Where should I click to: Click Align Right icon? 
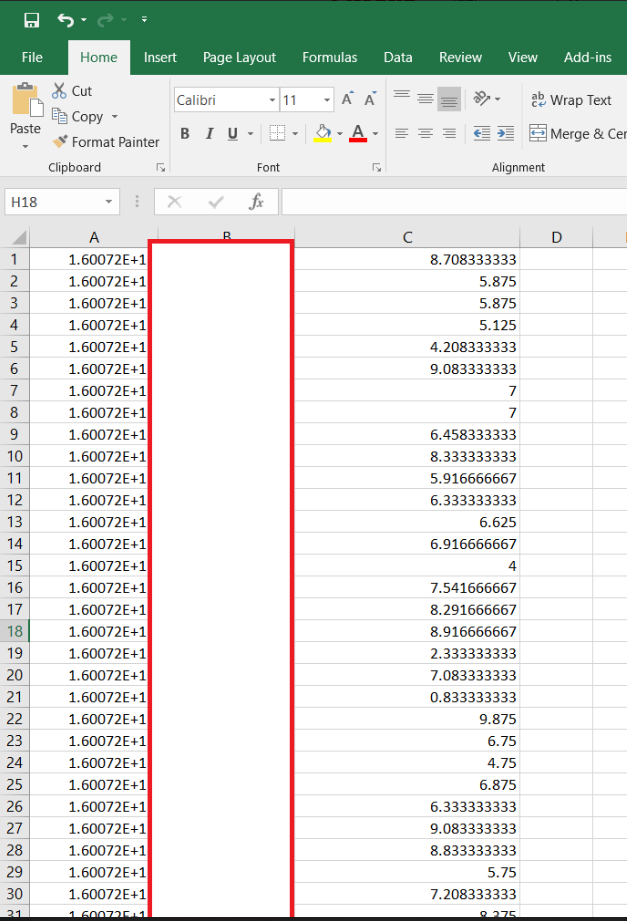(450, 133)
